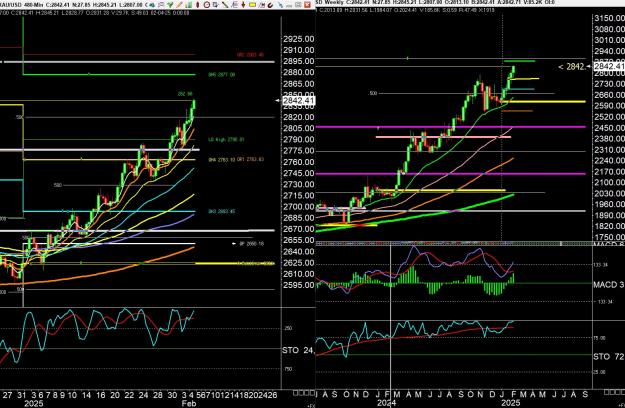Select the diagonal trend line tool
Viewport: 625px width, 408px height.
click(225, 5)
